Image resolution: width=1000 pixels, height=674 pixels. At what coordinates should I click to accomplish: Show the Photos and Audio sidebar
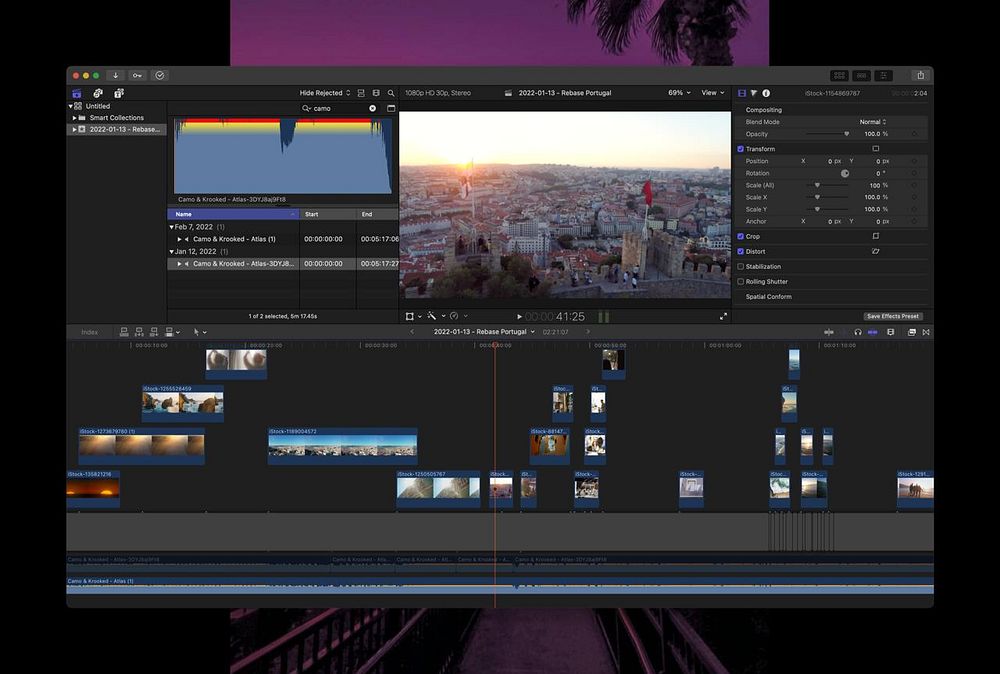click(x=98, y=93)
